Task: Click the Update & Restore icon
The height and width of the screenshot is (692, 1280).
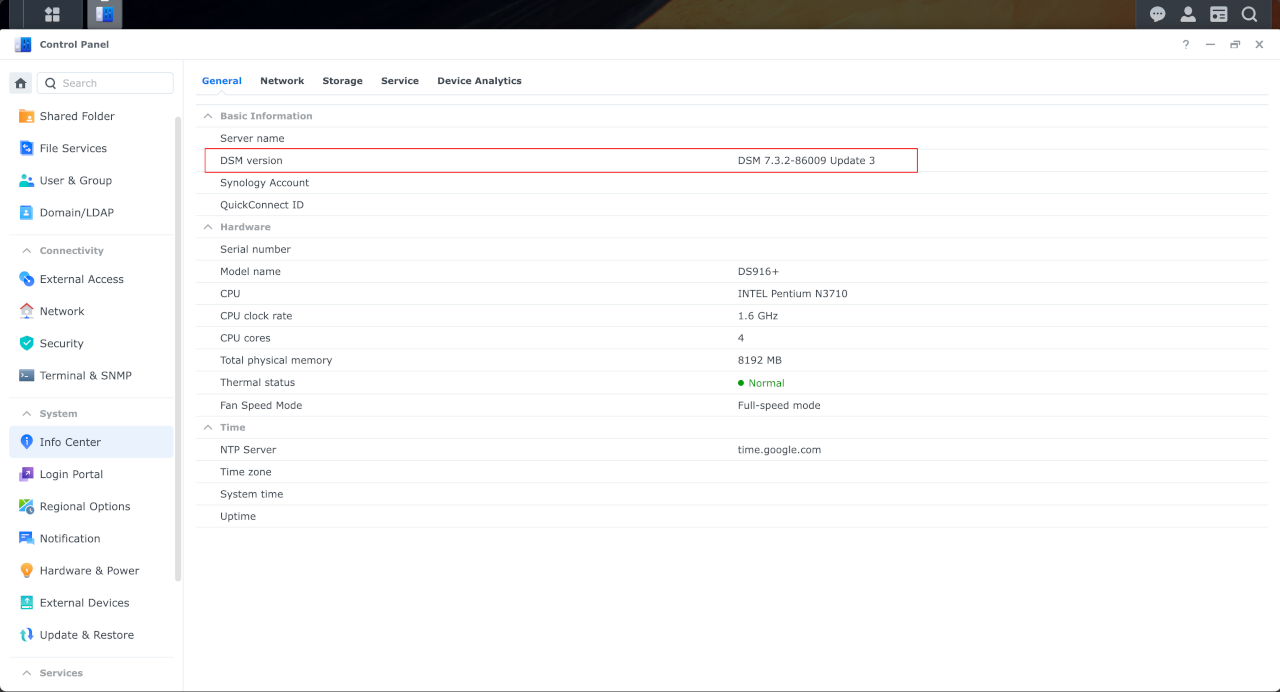Action: pyautogui.click(x=27, y=634)
